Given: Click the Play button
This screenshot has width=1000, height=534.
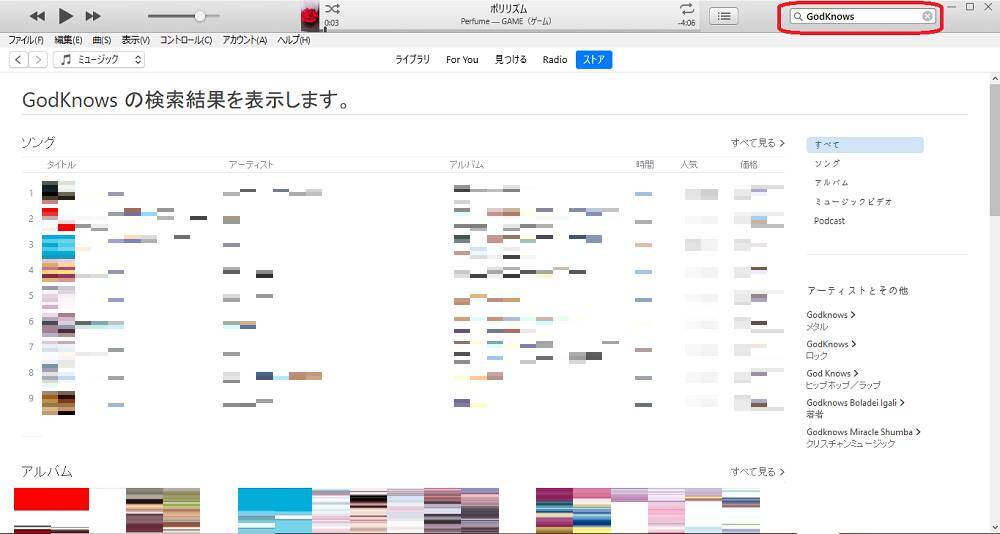Looking at the screenshot, I should click(66, 16).
